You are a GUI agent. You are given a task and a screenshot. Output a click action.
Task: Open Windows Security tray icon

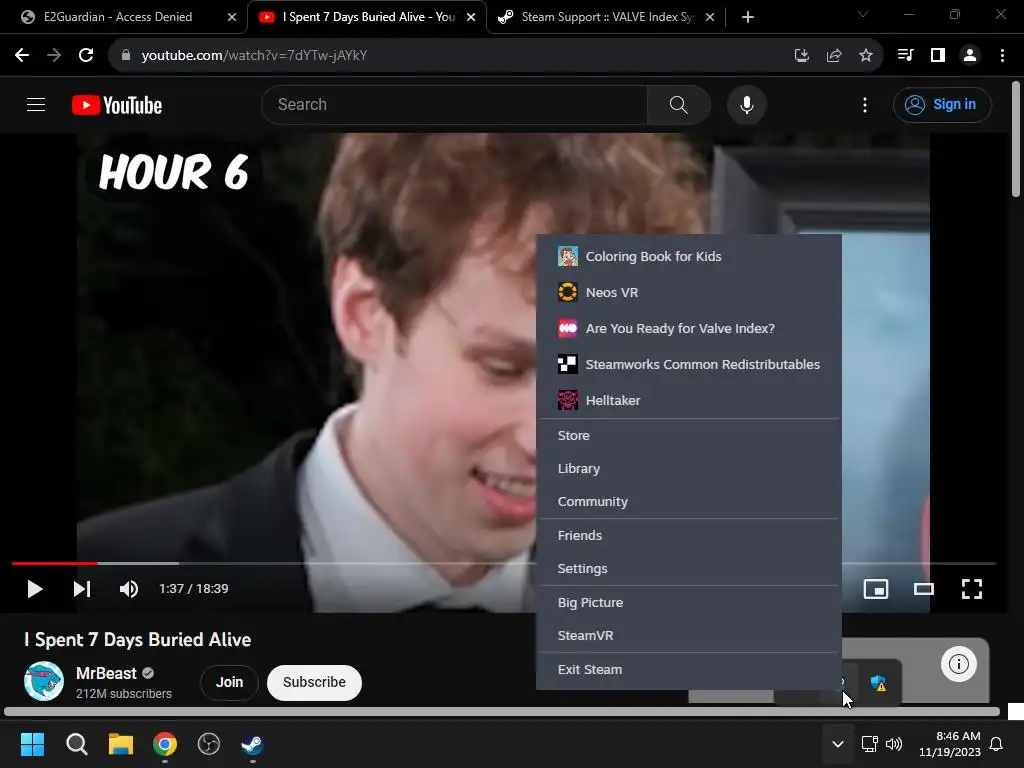[879, 684]
